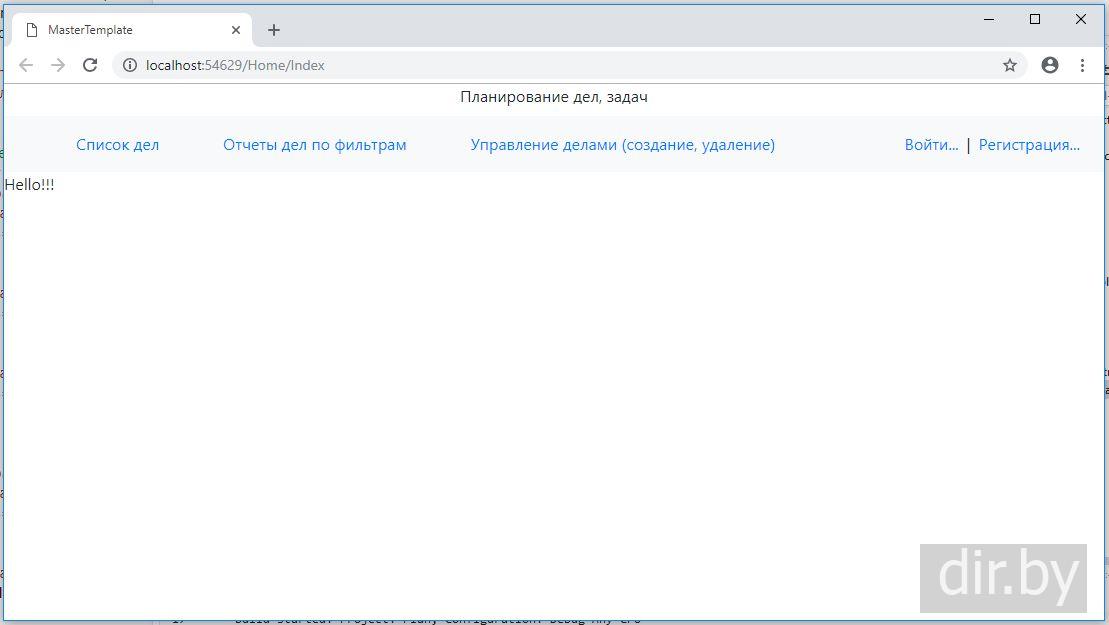Open the Chrome profile account icon

1049,65
